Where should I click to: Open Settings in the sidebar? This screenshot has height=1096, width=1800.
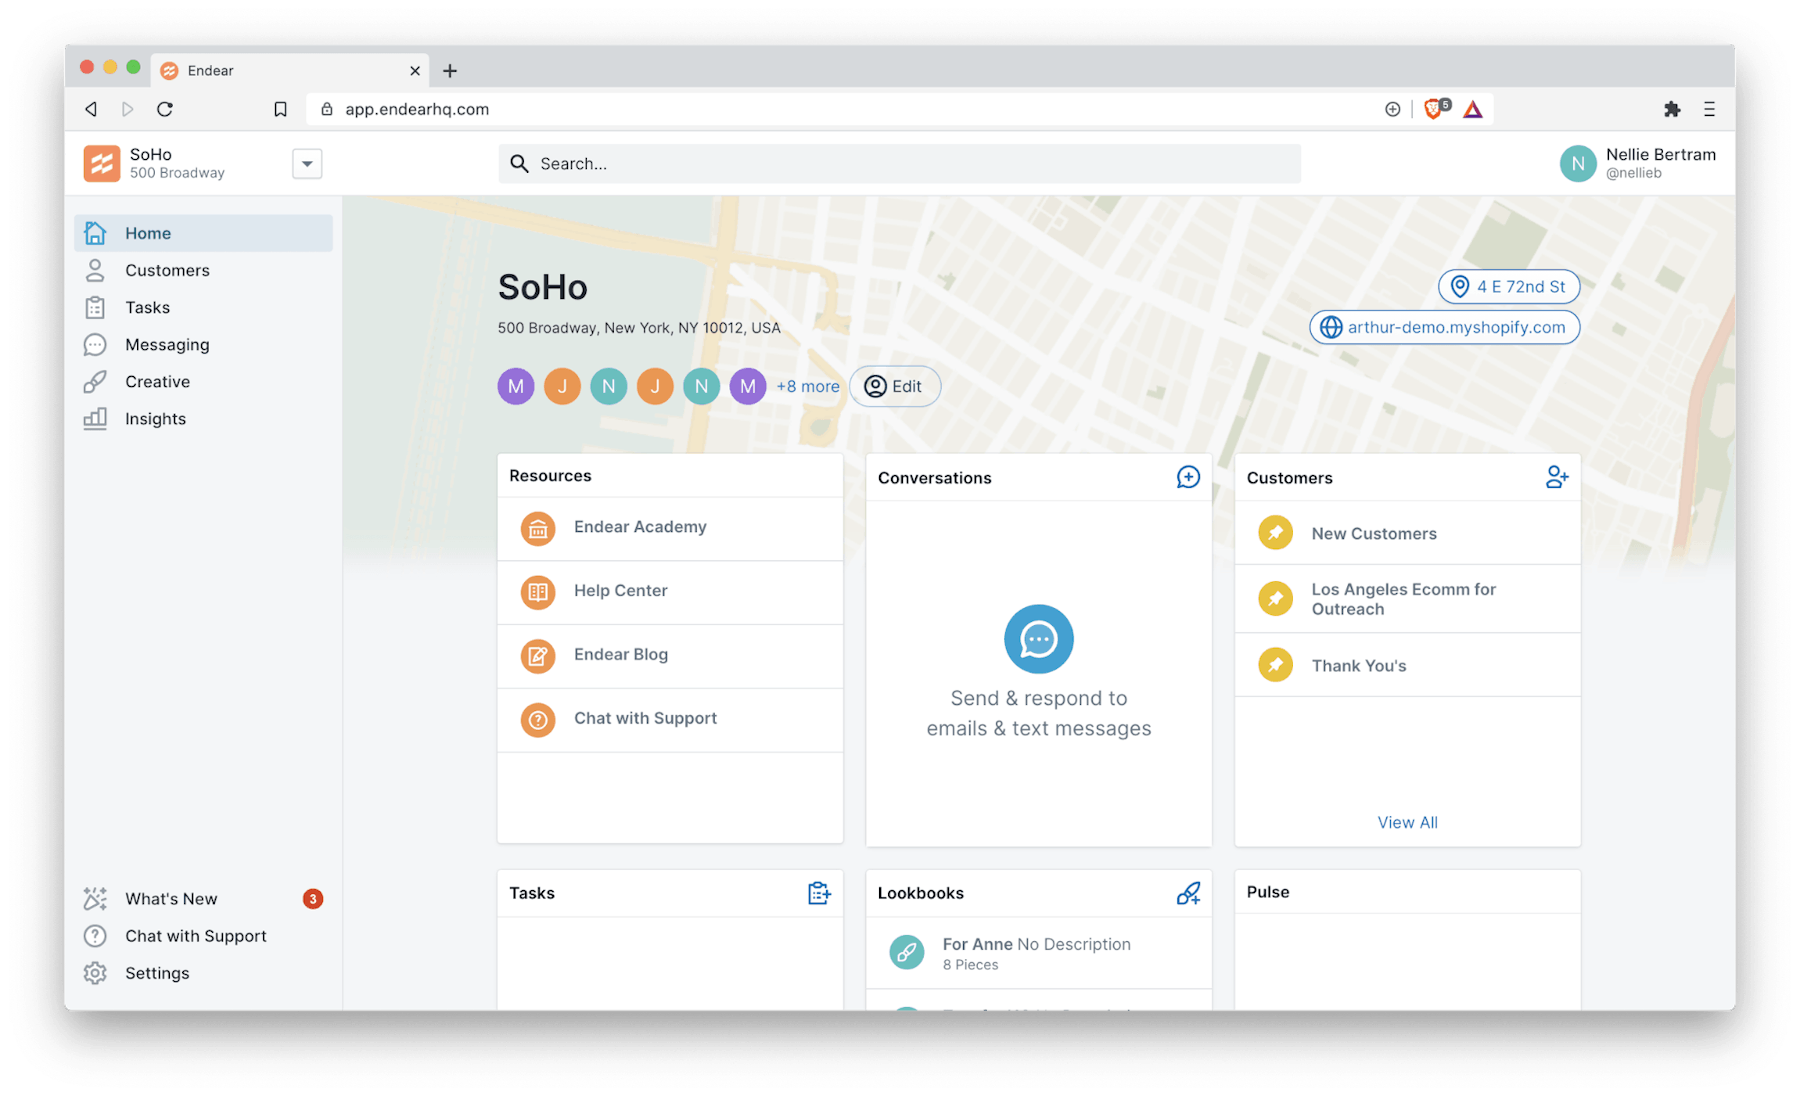click(203, 972)
